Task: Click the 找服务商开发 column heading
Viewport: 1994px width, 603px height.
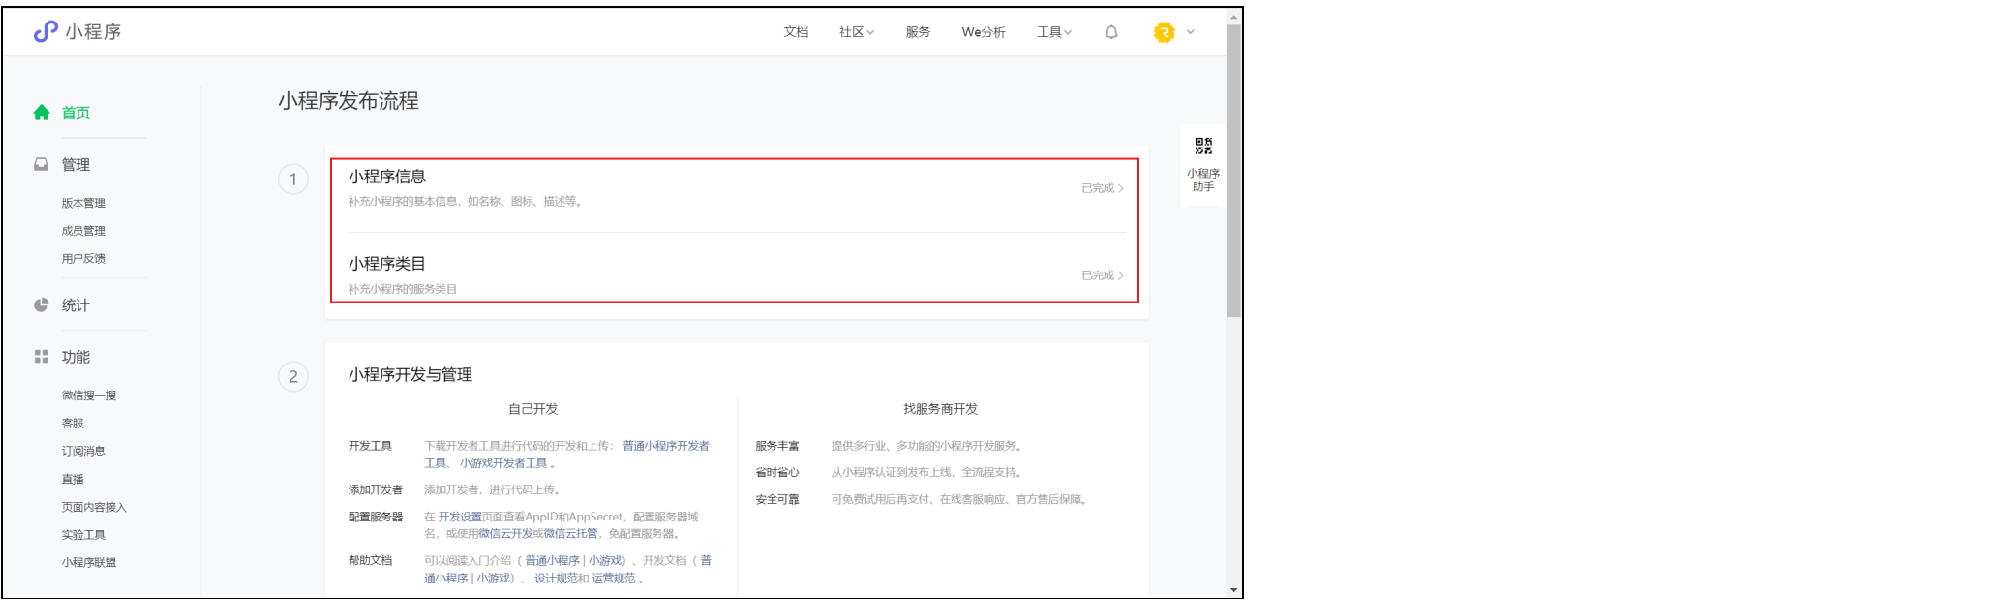Action: [941, 409]
